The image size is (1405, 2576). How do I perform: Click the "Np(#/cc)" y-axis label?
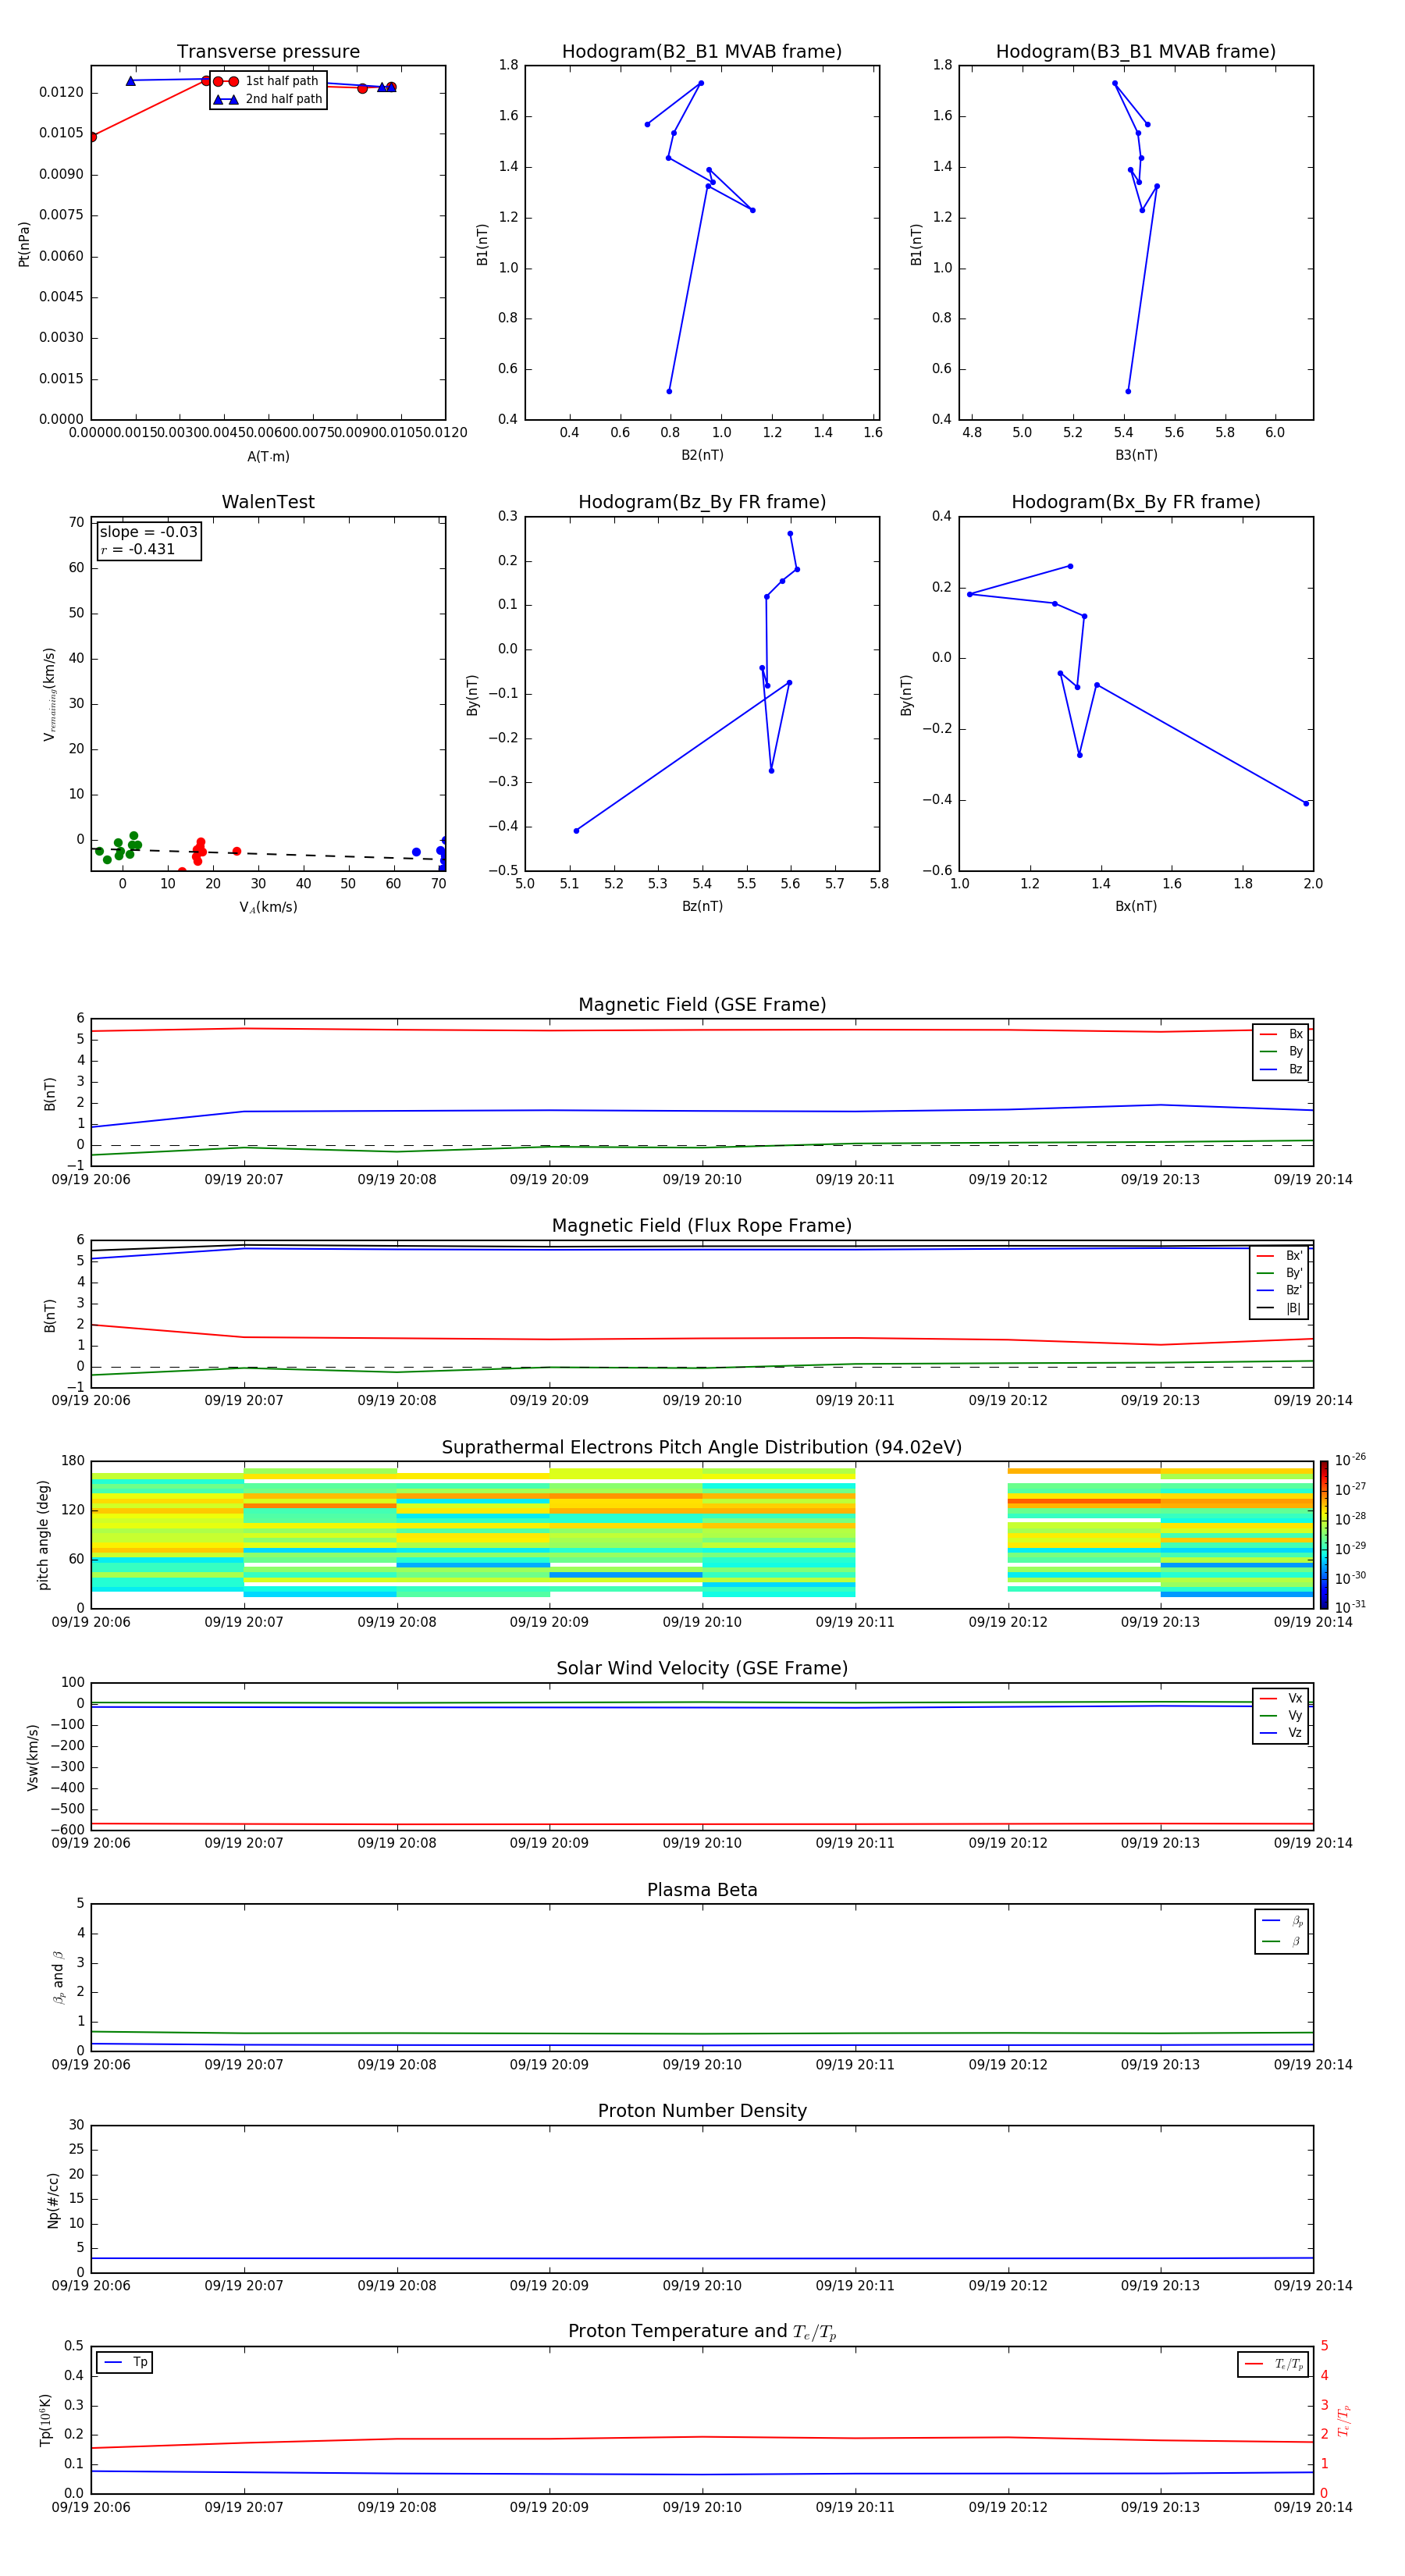pos(53,2200)
